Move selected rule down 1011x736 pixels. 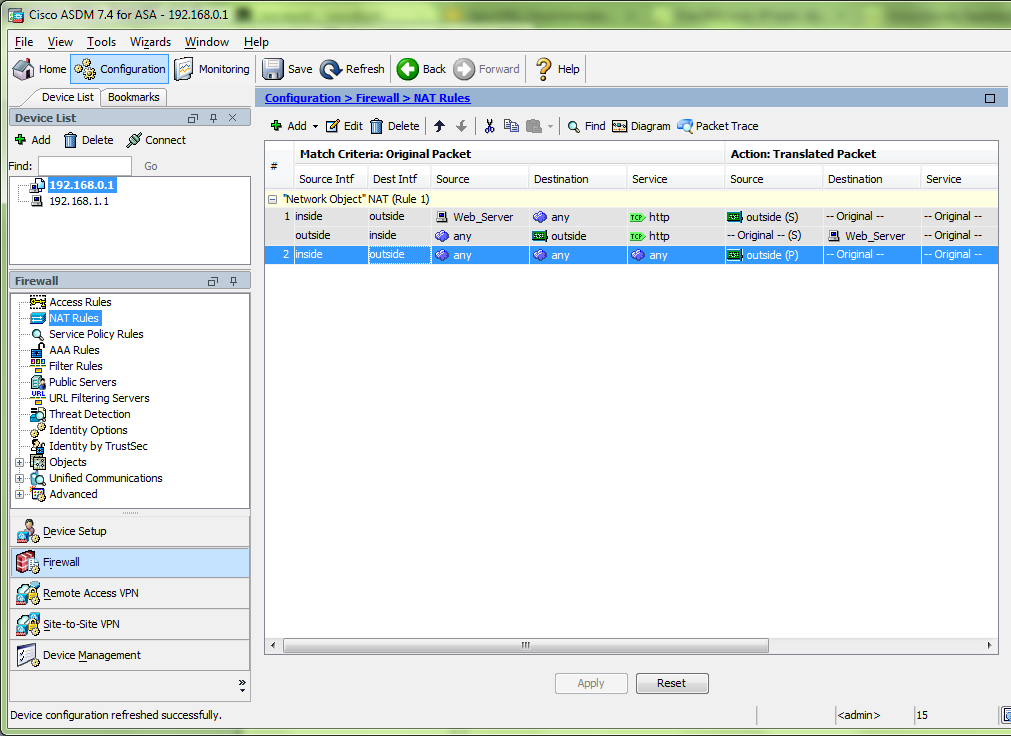[x=462, y=126]
